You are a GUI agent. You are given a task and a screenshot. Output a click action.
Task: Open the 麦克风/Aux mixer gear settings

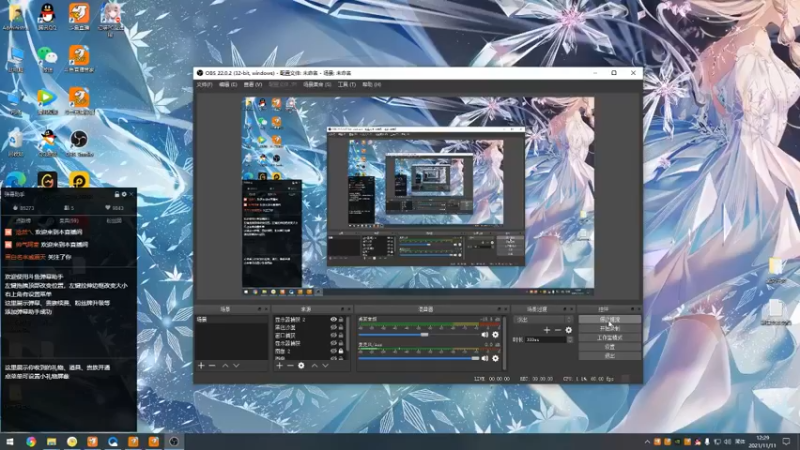click(495, 358)
